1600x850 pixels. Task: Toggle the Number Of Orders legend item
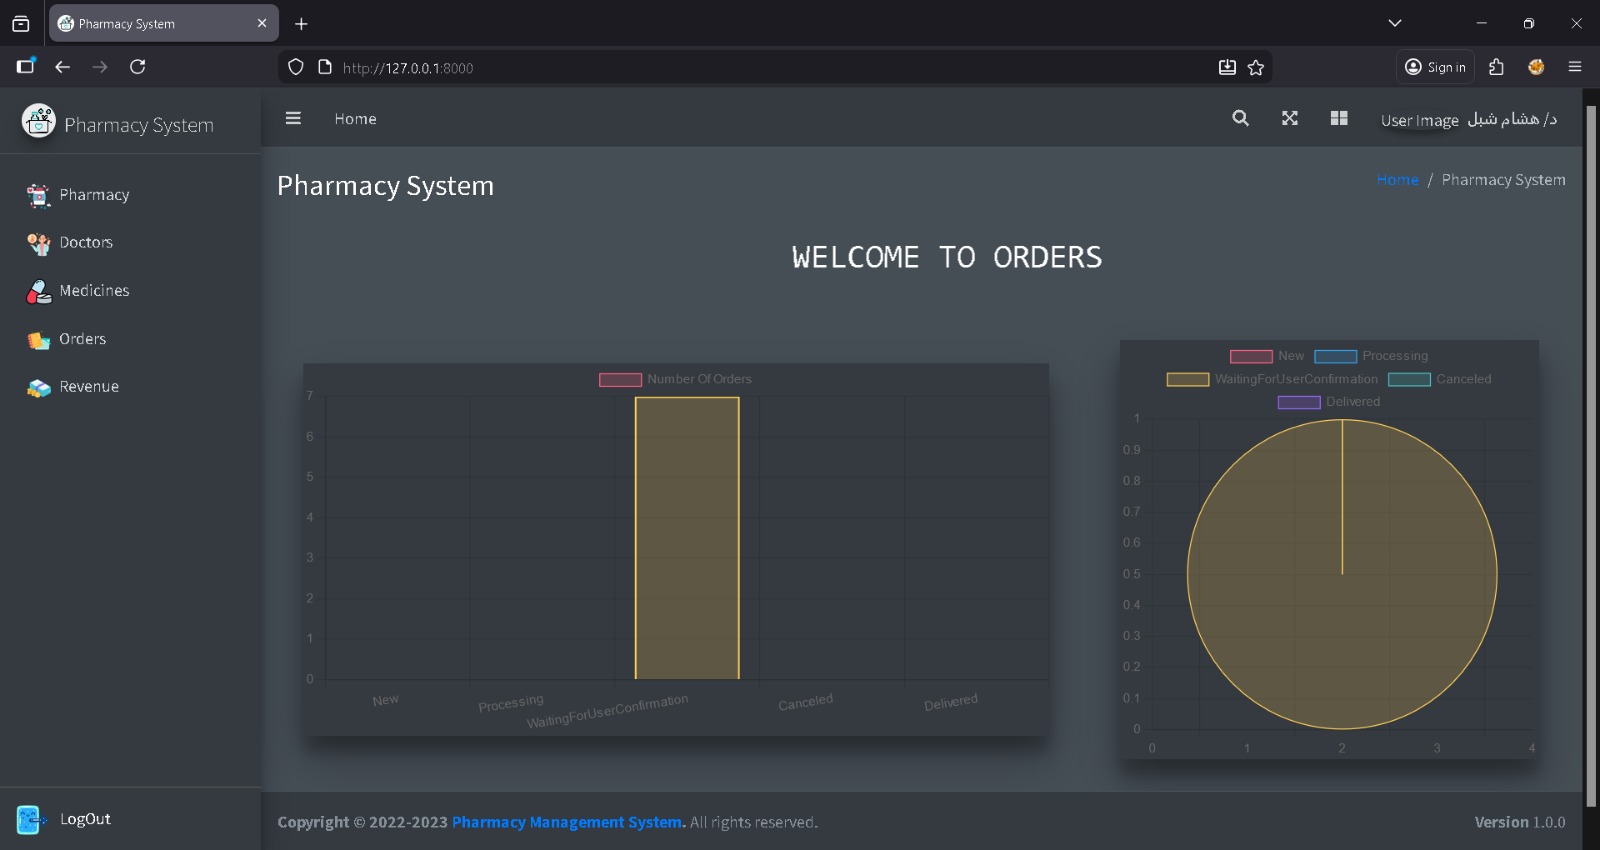click(x=675, y=379)
